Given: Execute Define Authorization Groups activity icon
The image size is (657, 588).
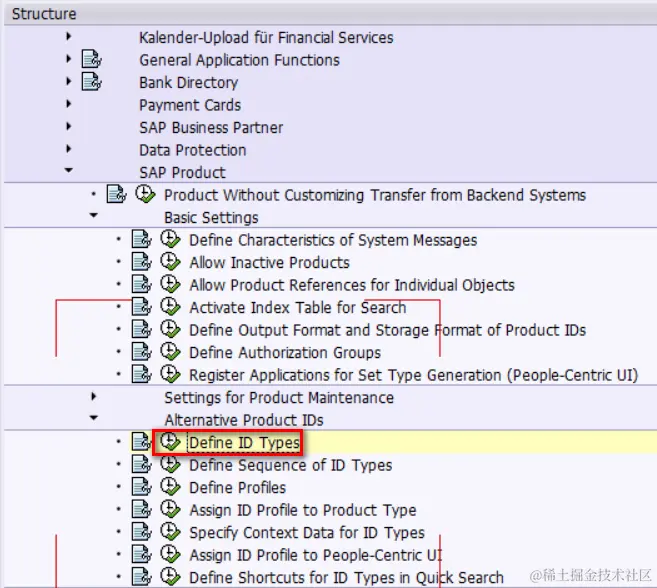Looking at the screenshot, I should point(170,352).
